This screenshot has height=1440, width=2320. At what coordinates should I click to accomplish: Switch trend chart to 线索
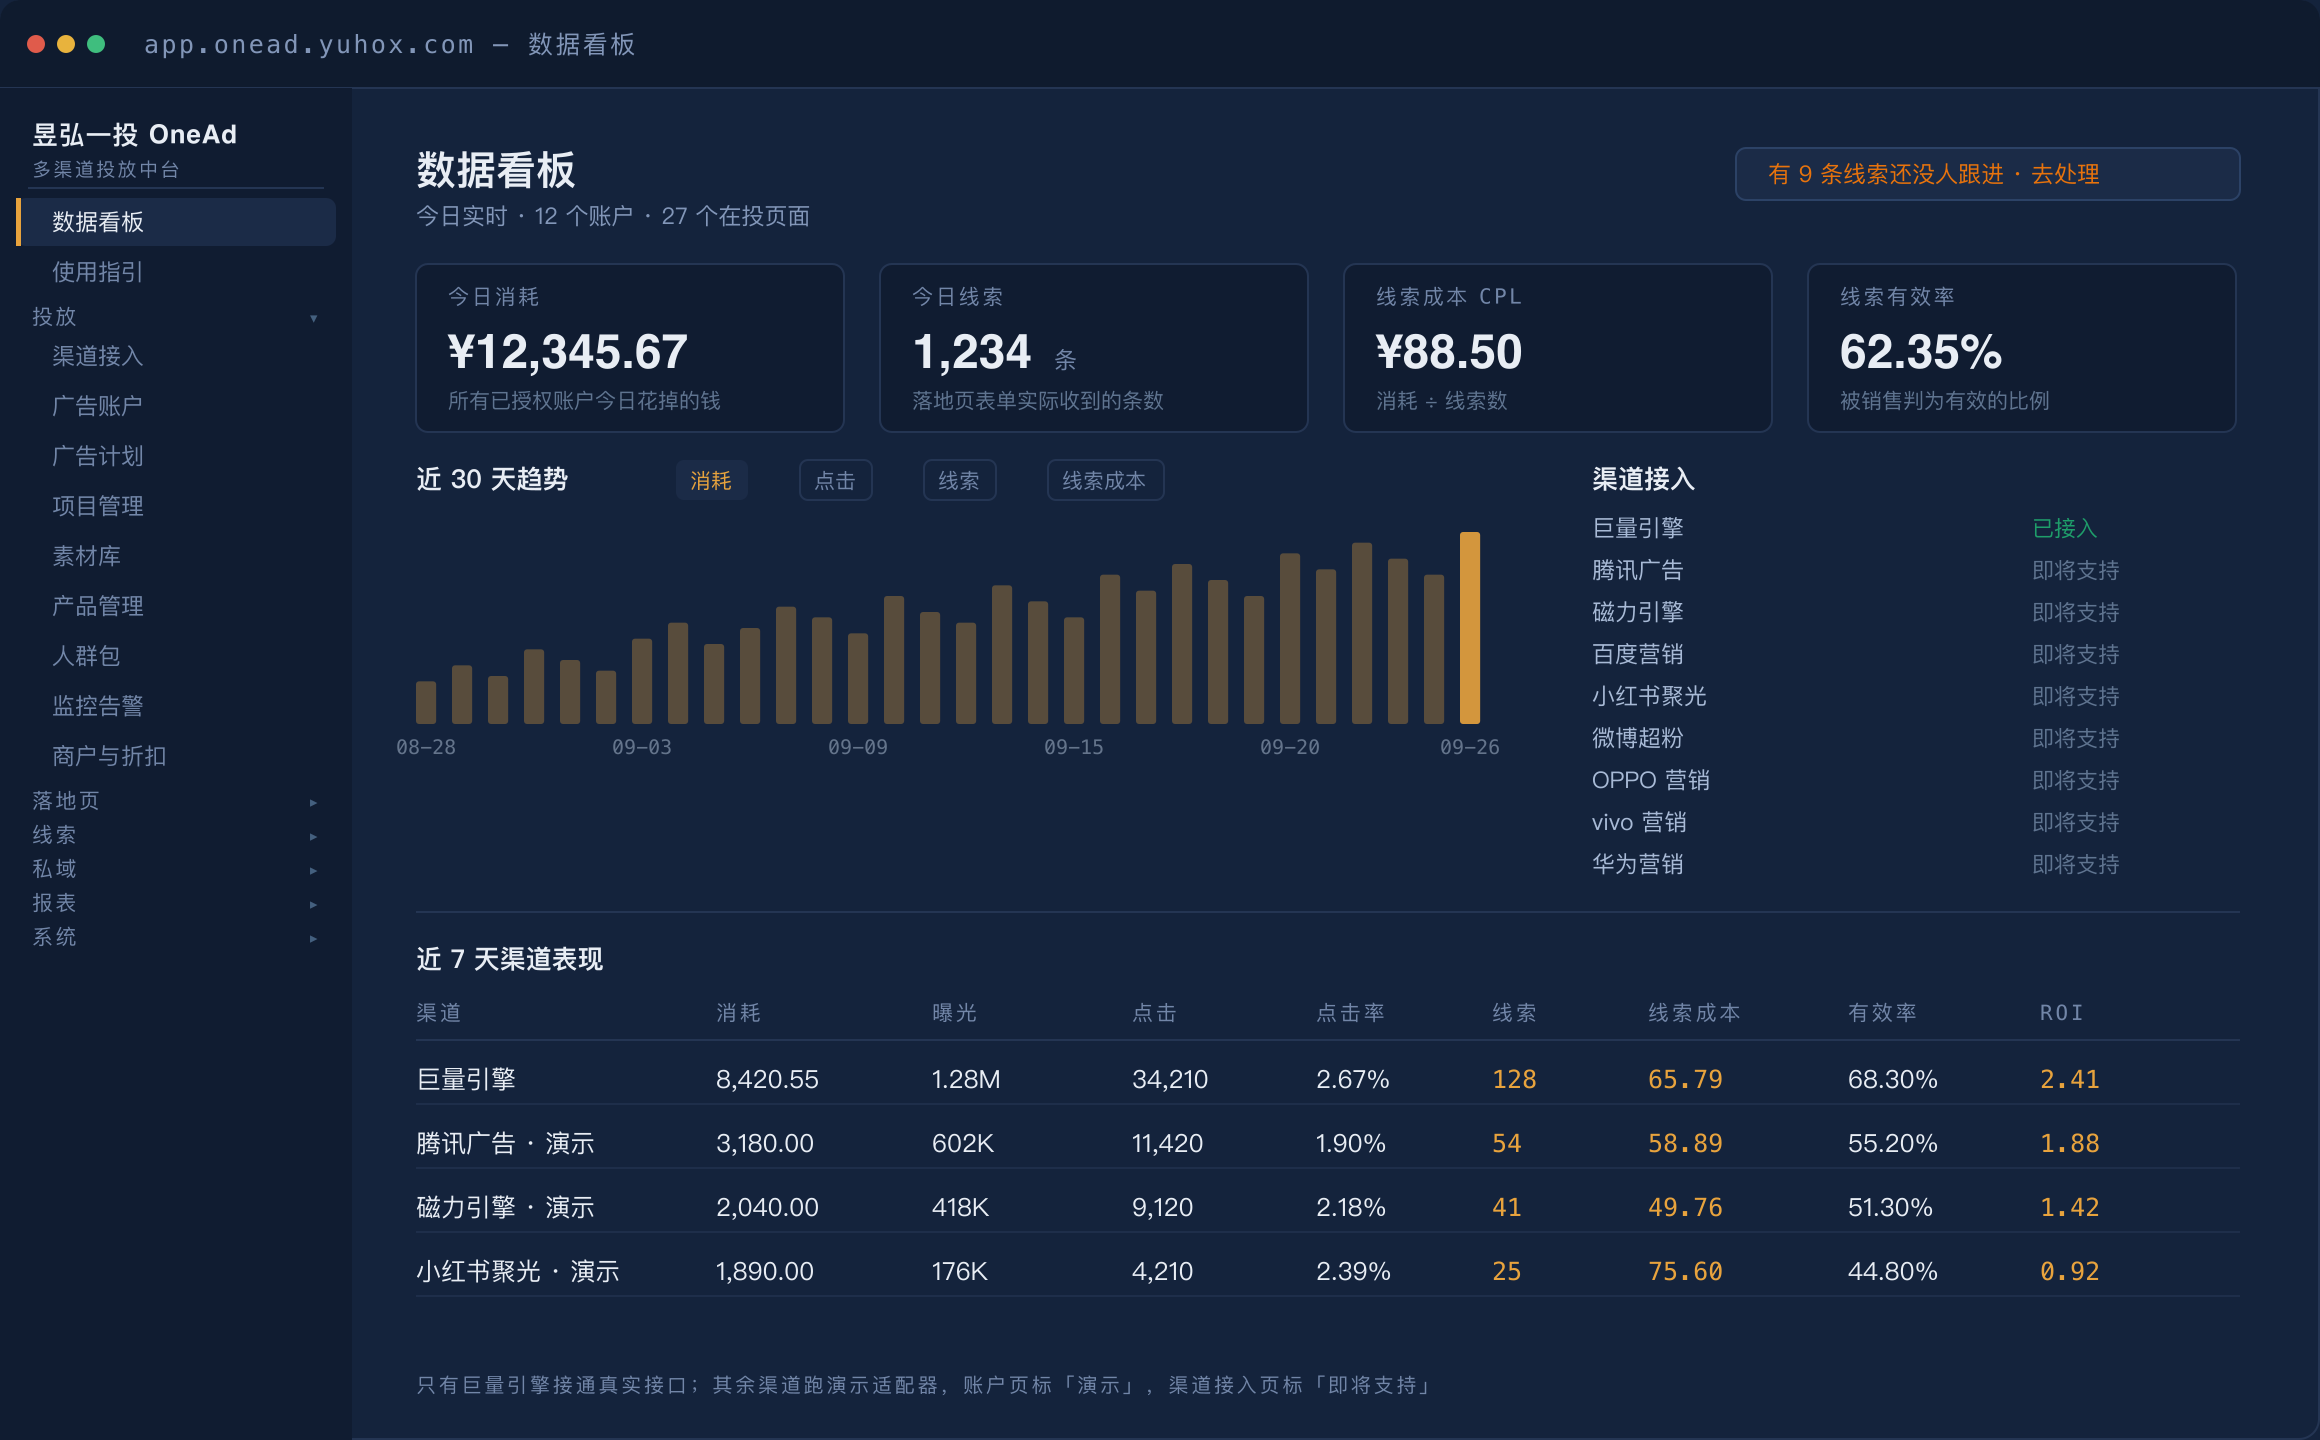pyautogui.click(x=959, y=480)
